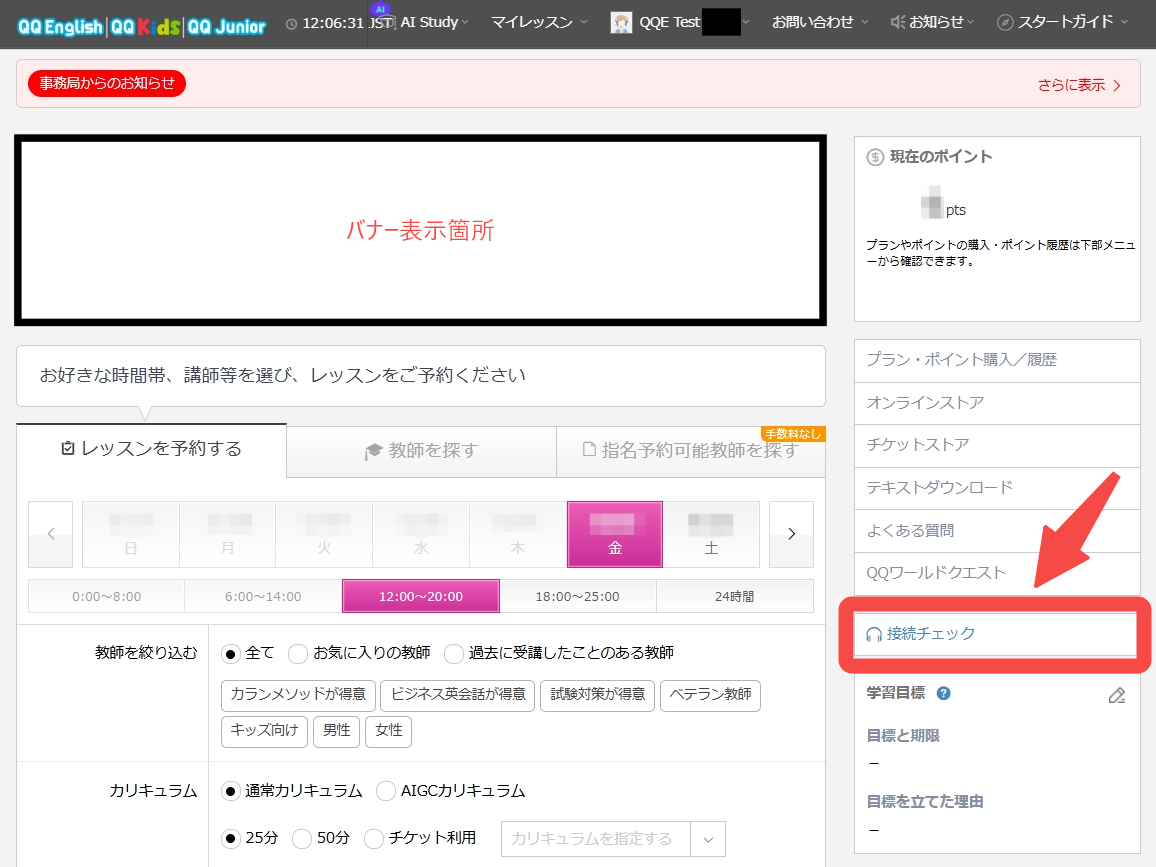Toggle カランメソッドが得意 filter tag

pos(298,695)
